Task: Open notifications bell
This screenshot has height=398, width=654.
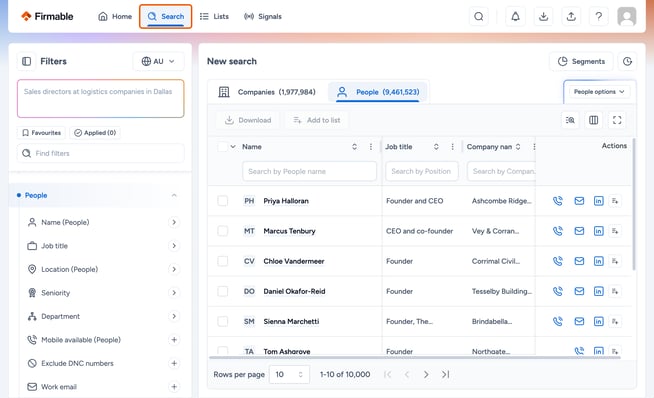Action: [x=516, y=16]
